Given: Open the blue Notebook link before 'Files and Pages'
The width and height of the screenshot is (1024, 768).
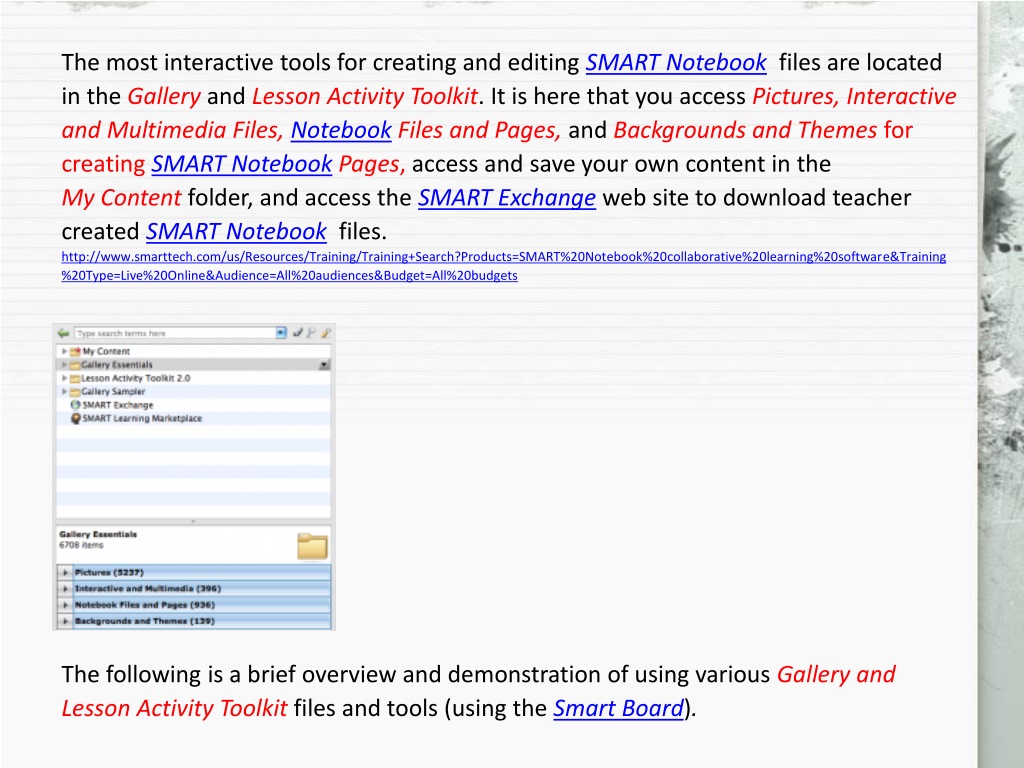Looking at the screenshot, I should 341,130.
